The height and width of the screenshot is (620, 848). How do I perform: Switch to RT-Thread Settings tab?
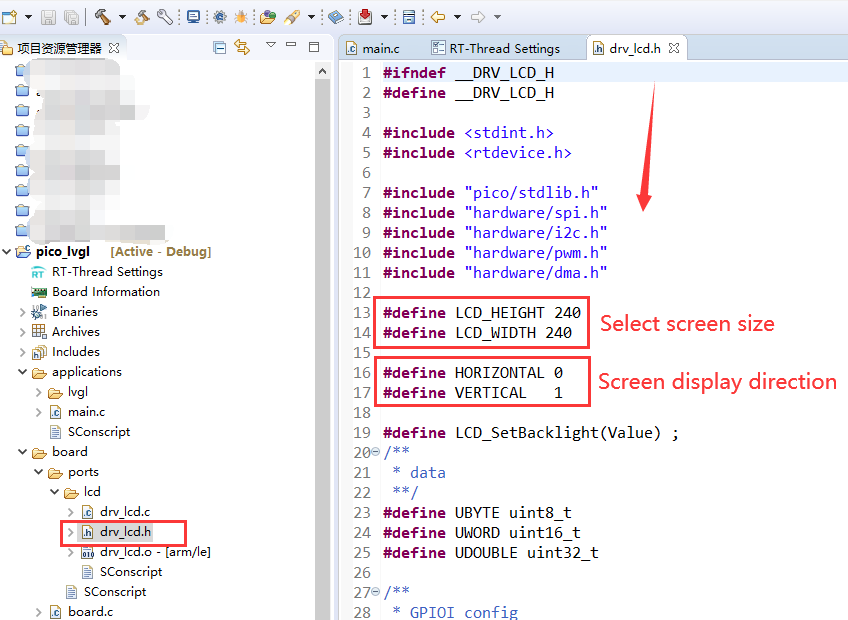504,48
